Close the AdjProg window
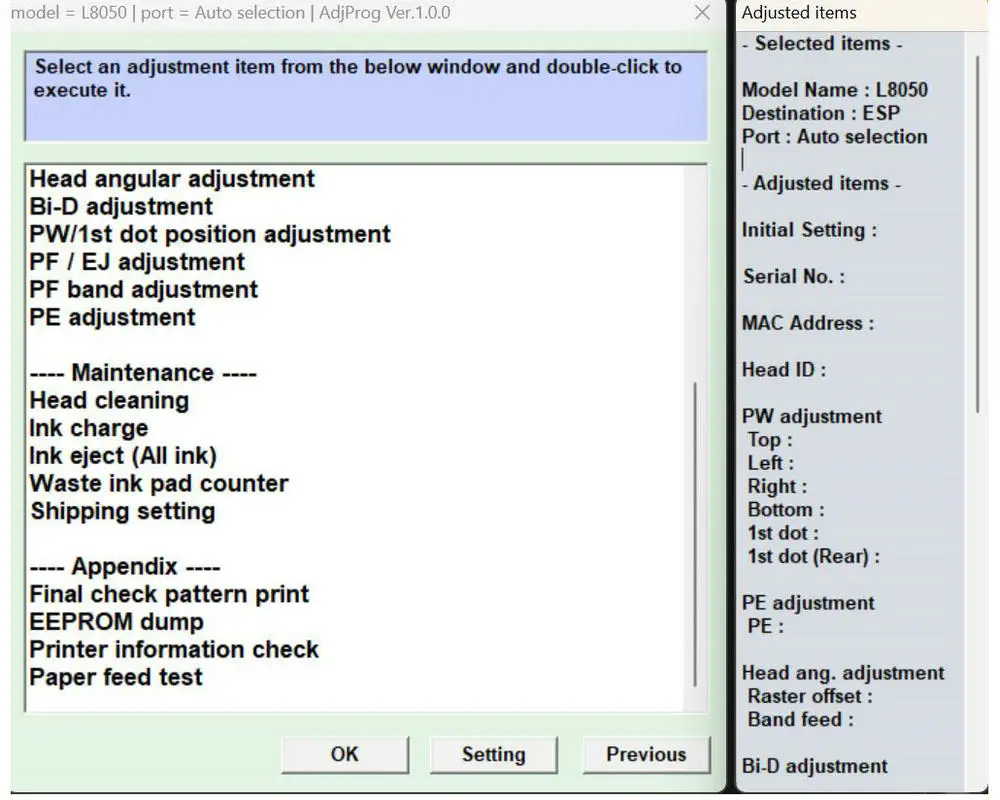The image size is (1000, 800). click(702, 12)
